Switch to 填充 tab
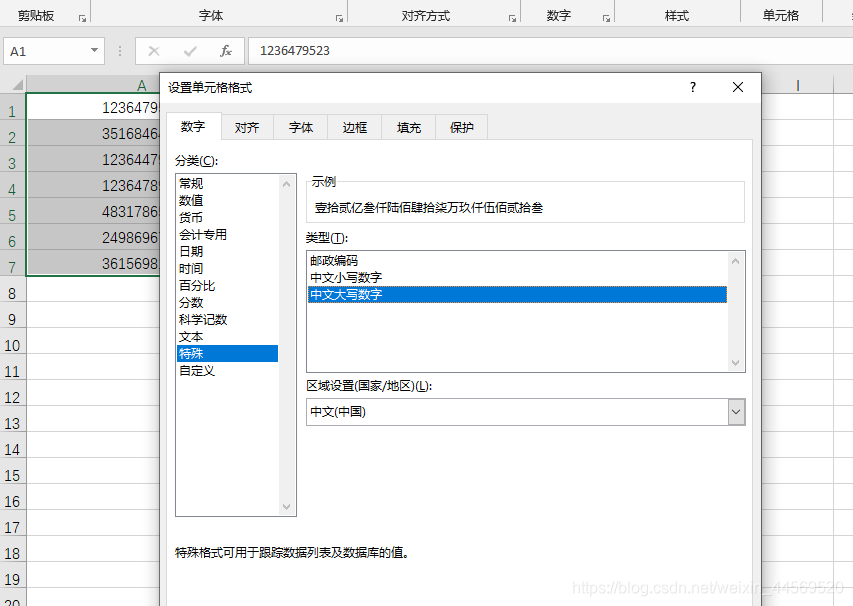853x606 pixels. (x=409, y=127)
